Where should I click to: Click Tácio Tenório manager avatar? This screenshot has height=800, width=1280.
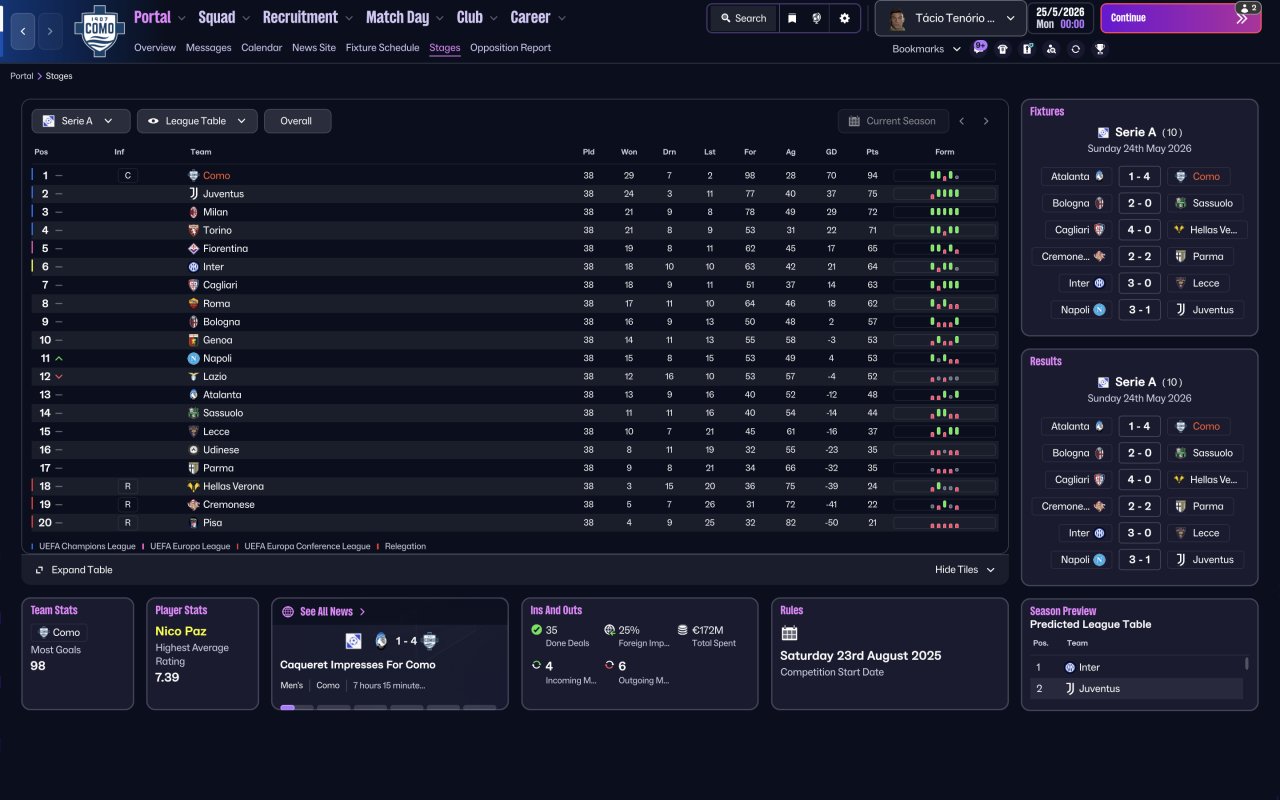click(897, 18)
